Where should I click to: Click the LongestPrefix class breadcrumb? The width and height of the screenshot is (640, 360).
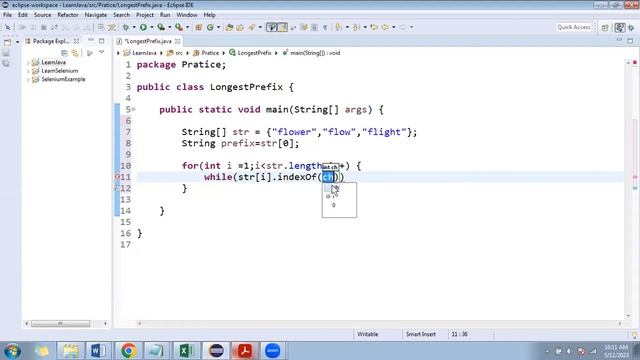click(250, 53)
